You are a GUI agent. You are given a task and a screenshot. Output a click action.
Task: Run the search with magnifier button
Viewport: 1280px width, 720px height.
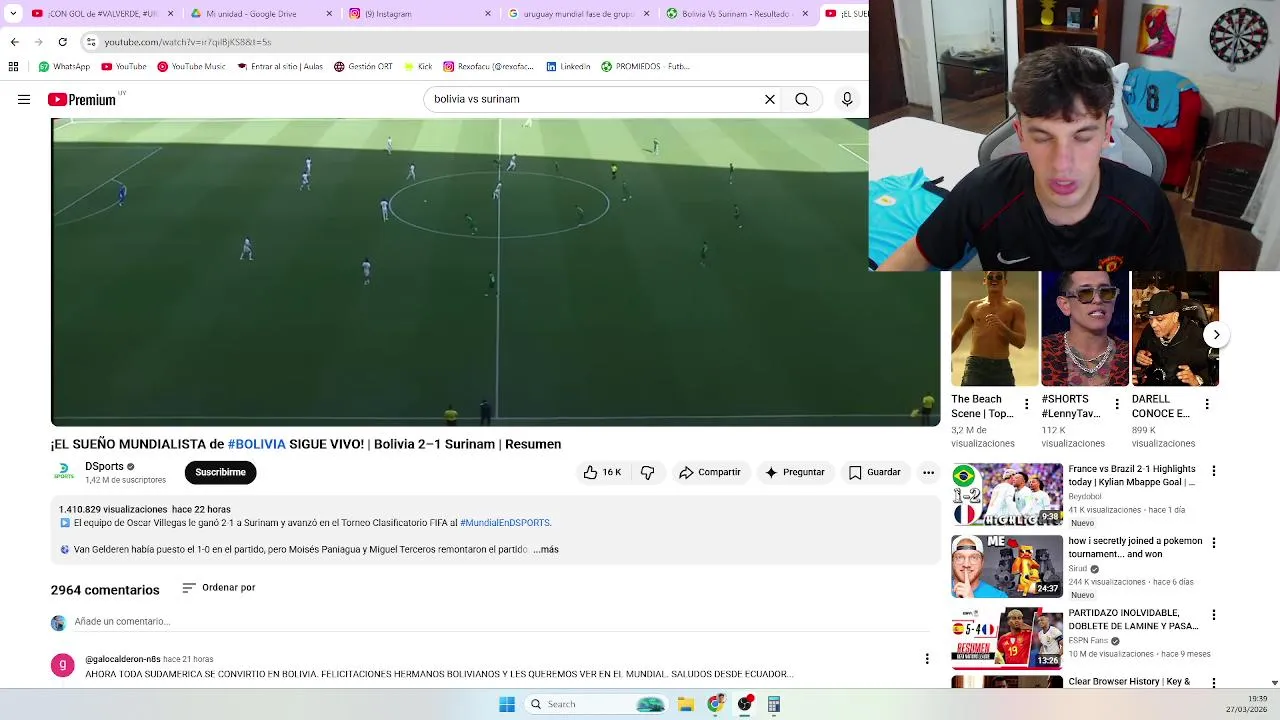(802, 99)
